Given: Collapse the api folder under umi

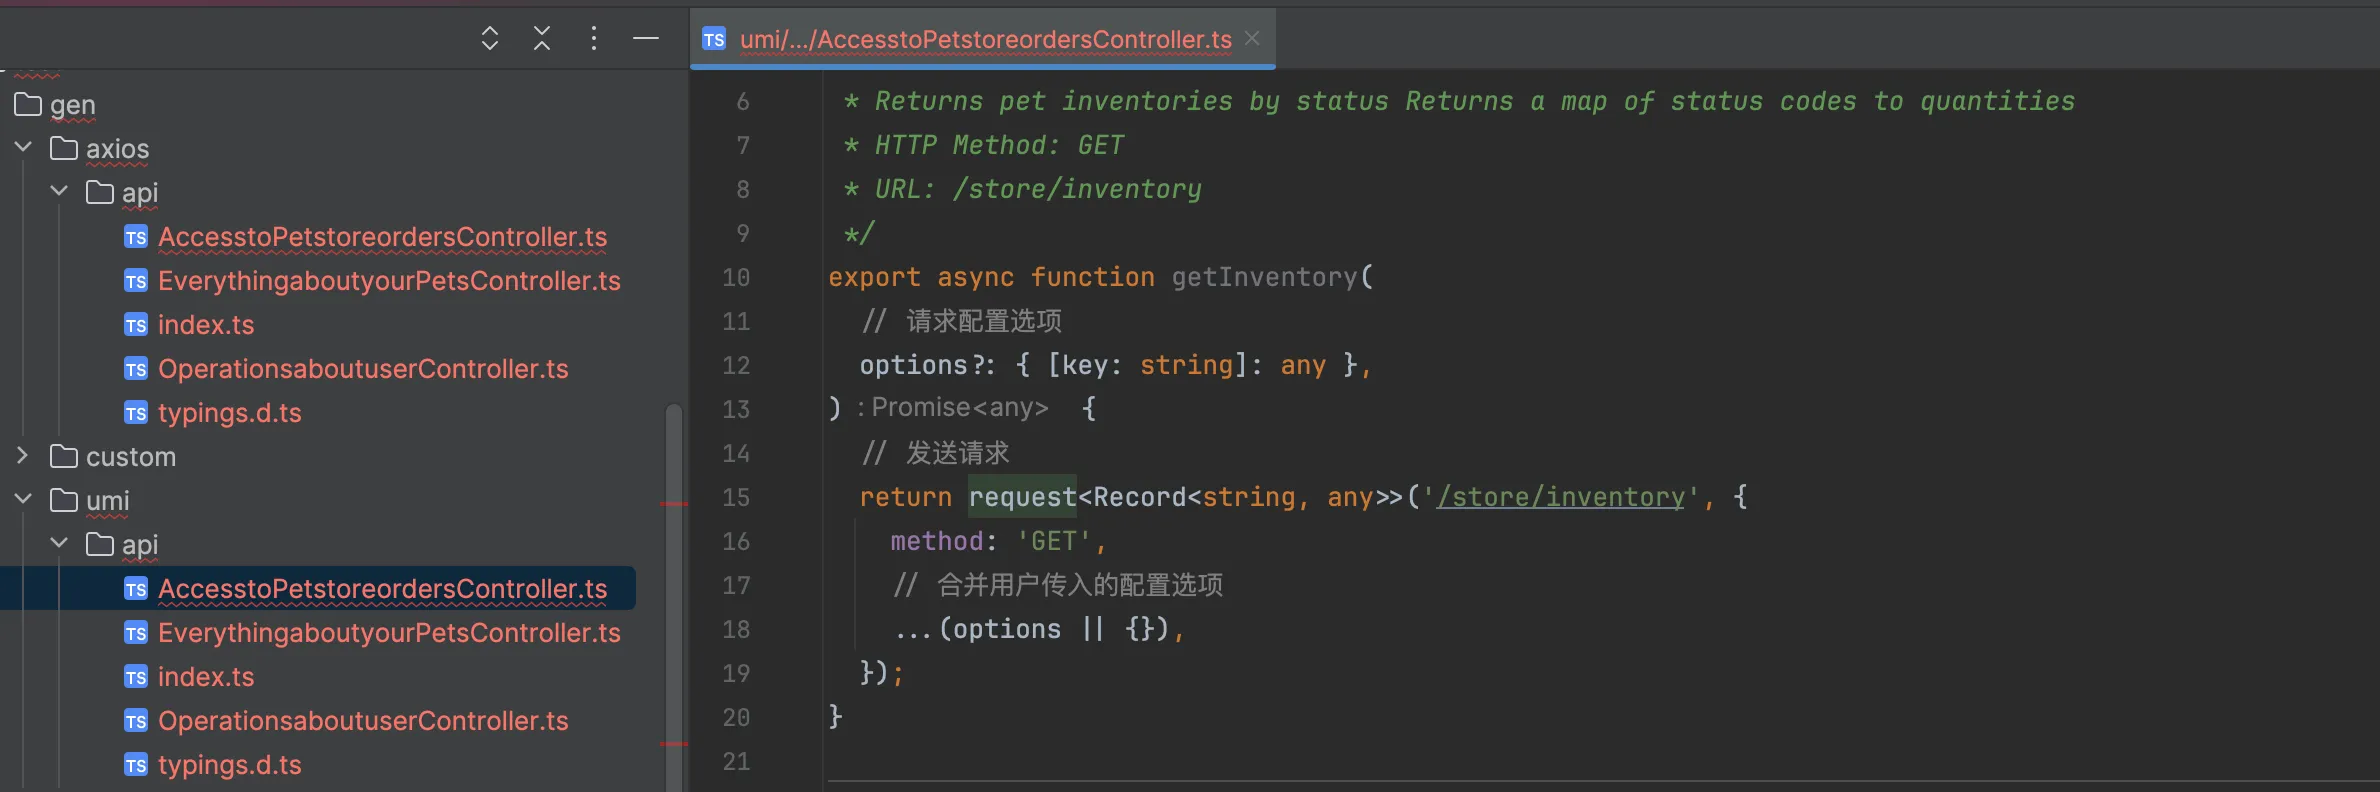Looking at the screenshot, I should tap(60, 543).
